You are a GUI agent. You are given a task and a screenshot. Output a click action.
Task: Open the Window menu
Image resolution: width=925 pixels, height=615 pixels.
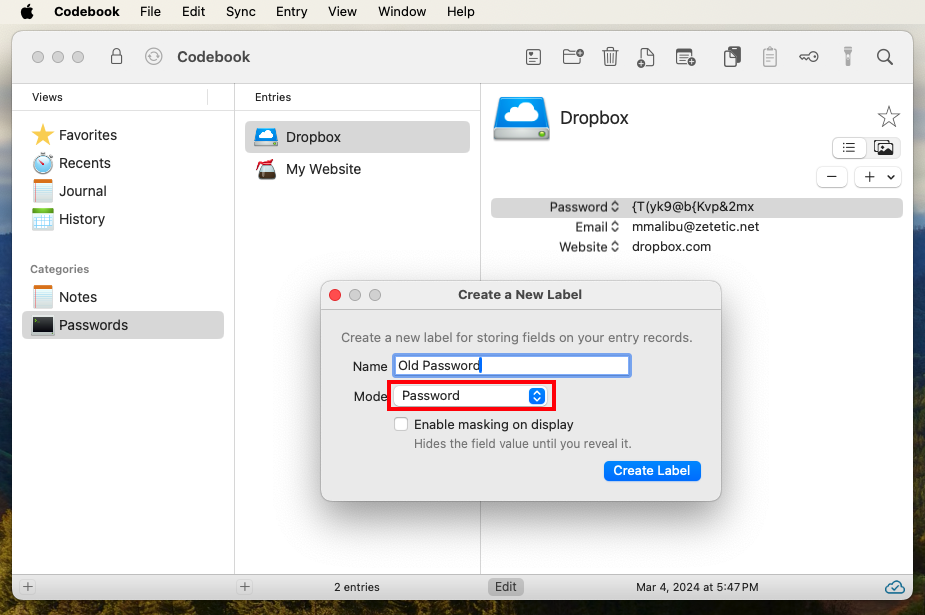click(x=402, y=12)
